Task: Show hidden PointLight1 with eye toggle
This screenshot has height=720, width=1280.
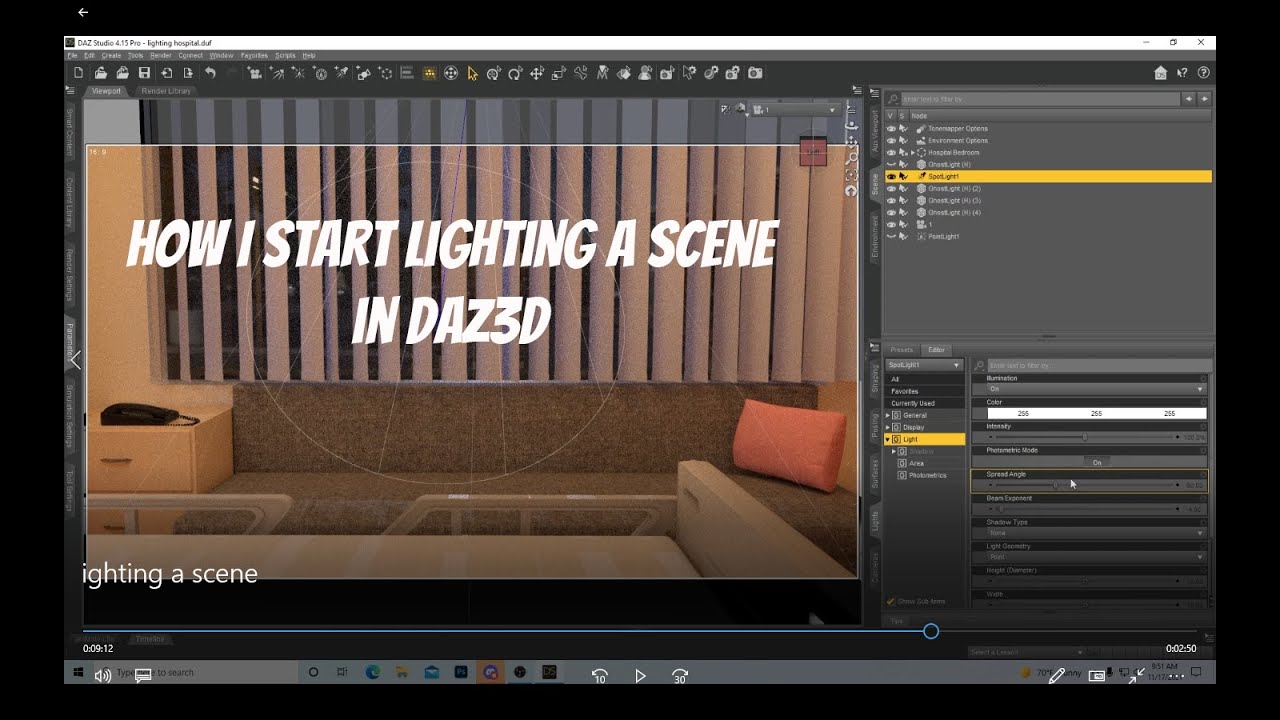Action: coord(891,236)
